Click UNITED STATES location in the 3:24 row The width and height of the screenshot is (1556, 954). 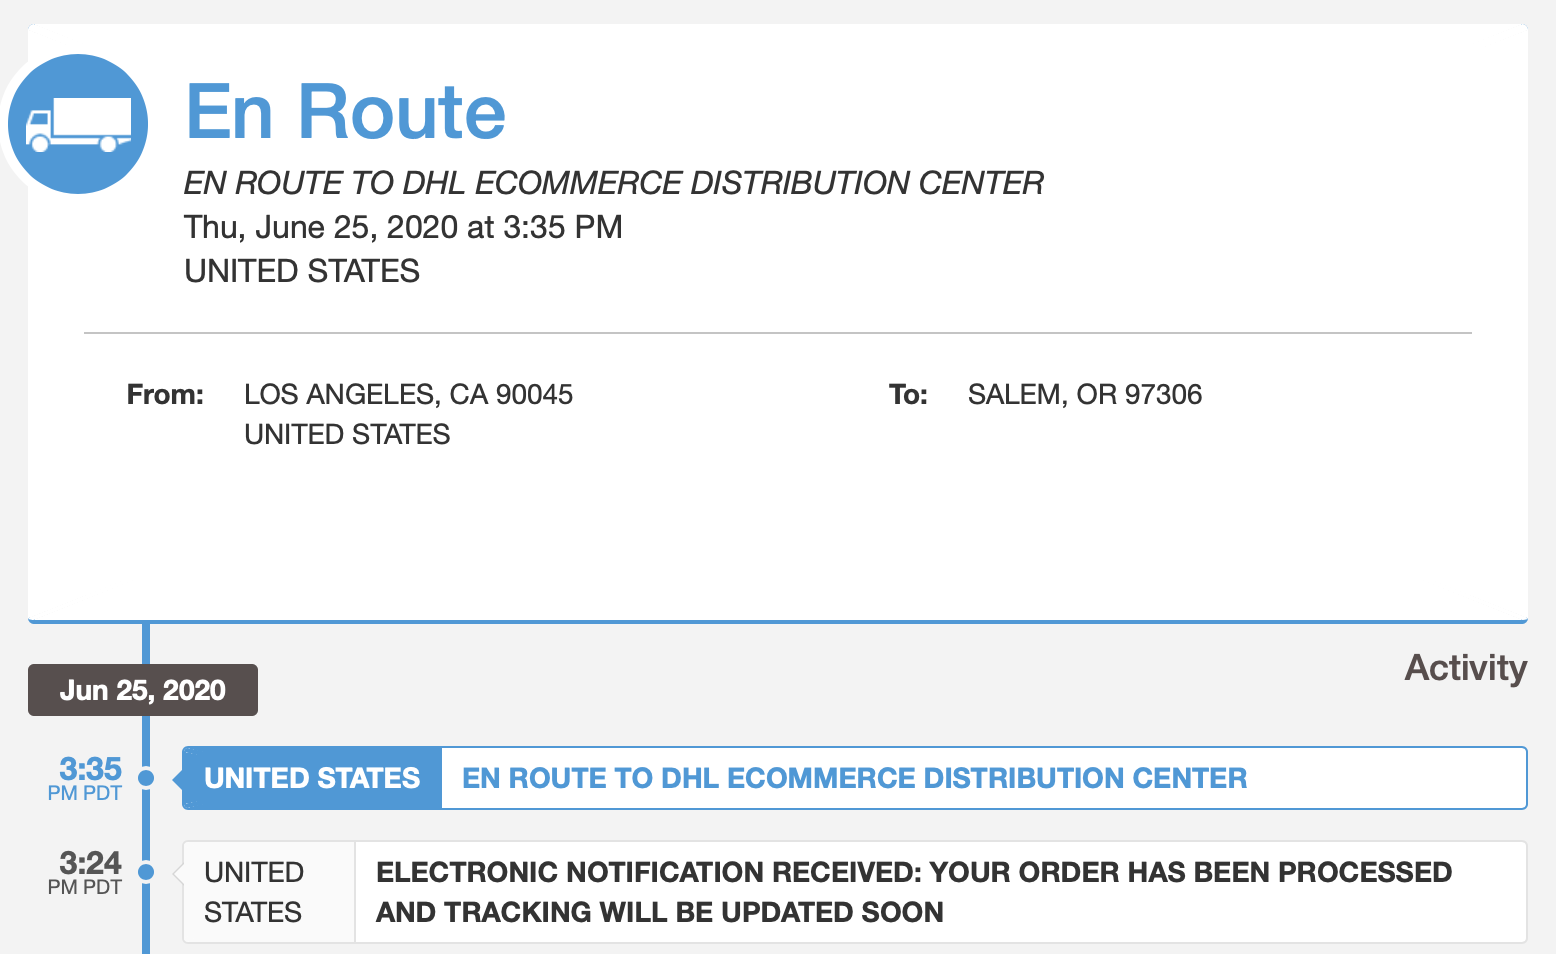coord(254,892)
